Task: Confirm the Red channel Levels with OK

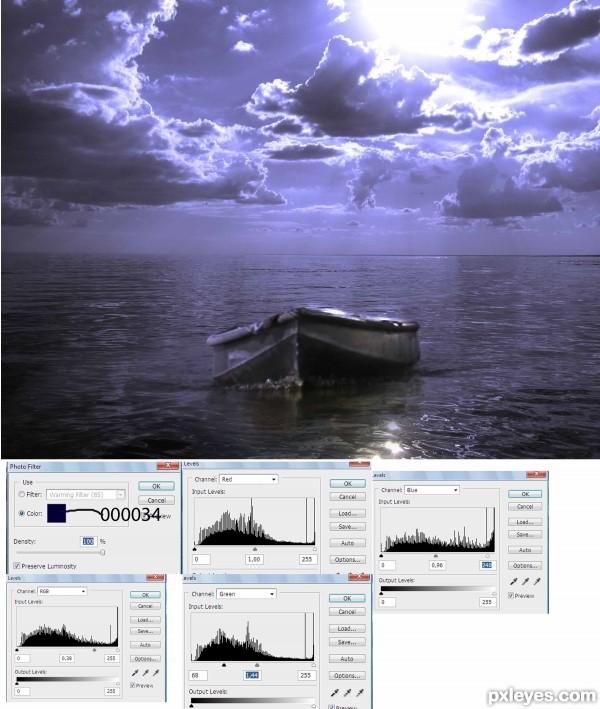Action: click(x=347, y=483)
